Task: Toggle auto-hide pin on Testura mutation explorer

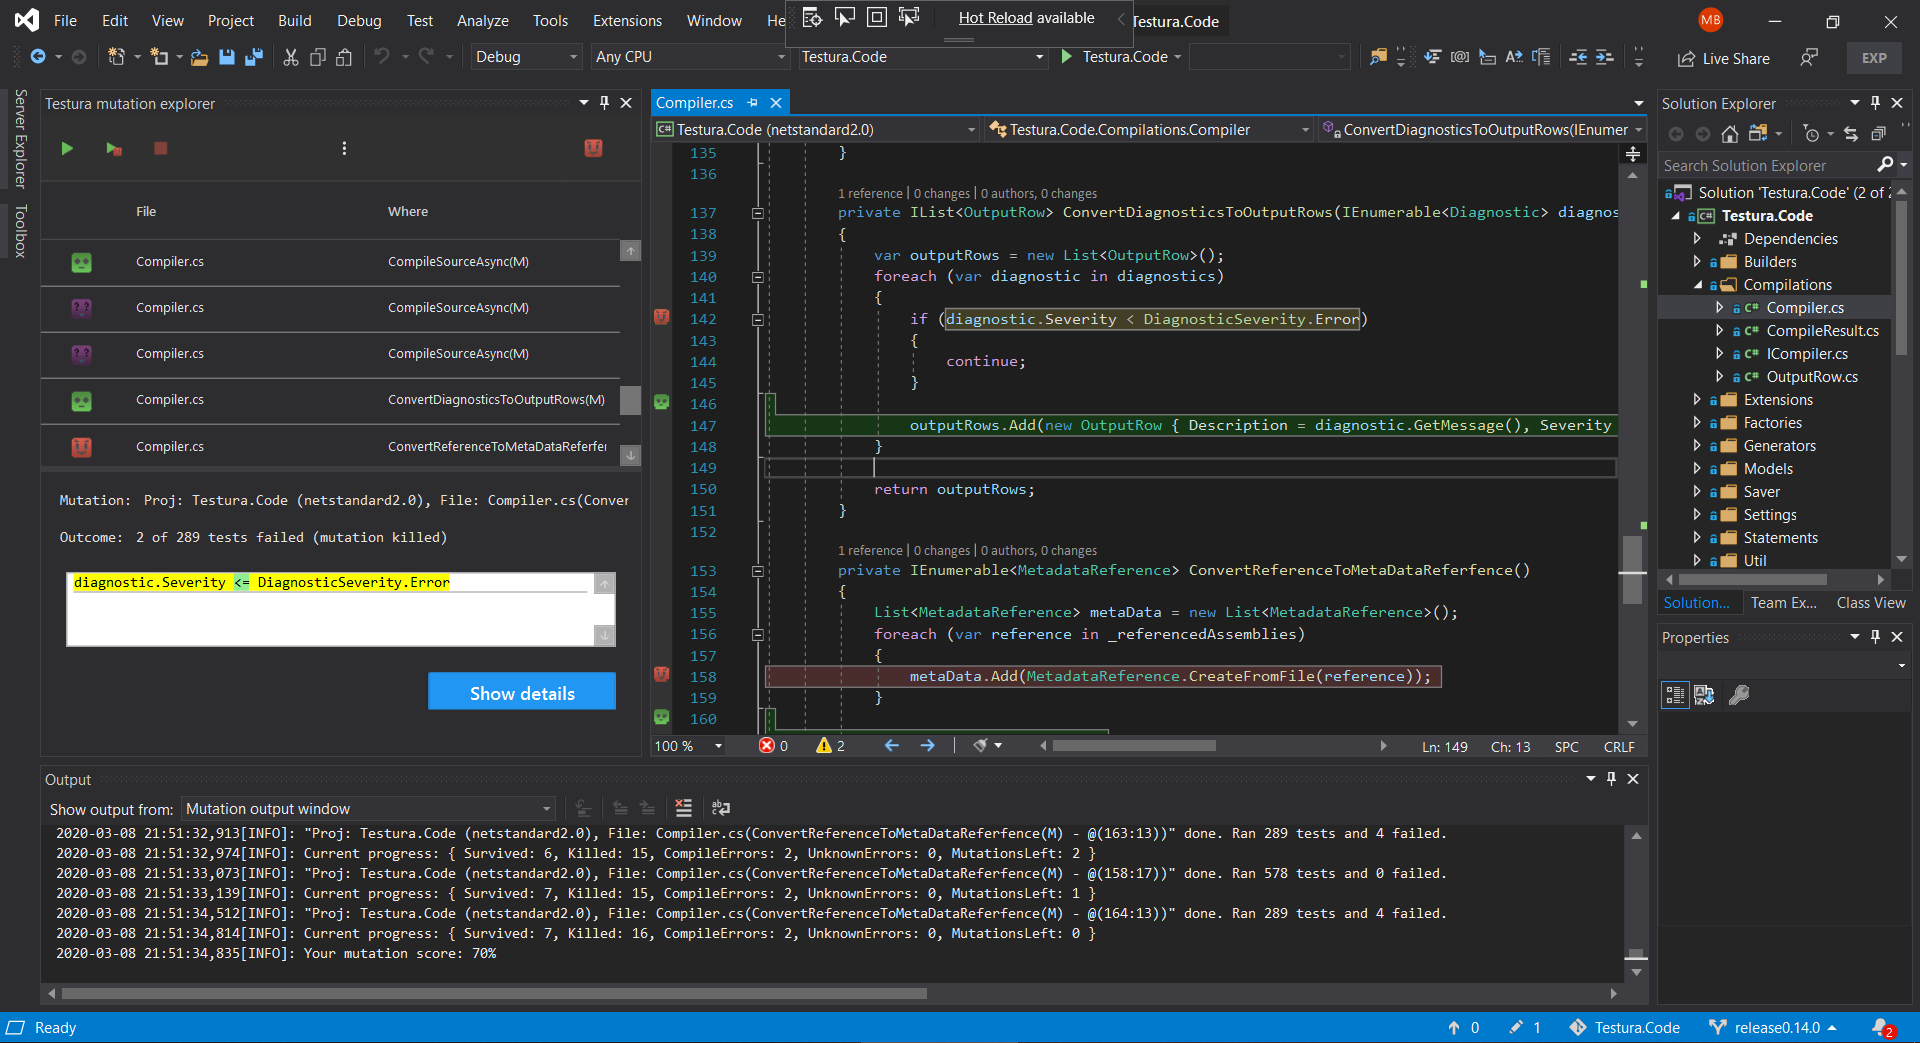Action: (604, 103)
